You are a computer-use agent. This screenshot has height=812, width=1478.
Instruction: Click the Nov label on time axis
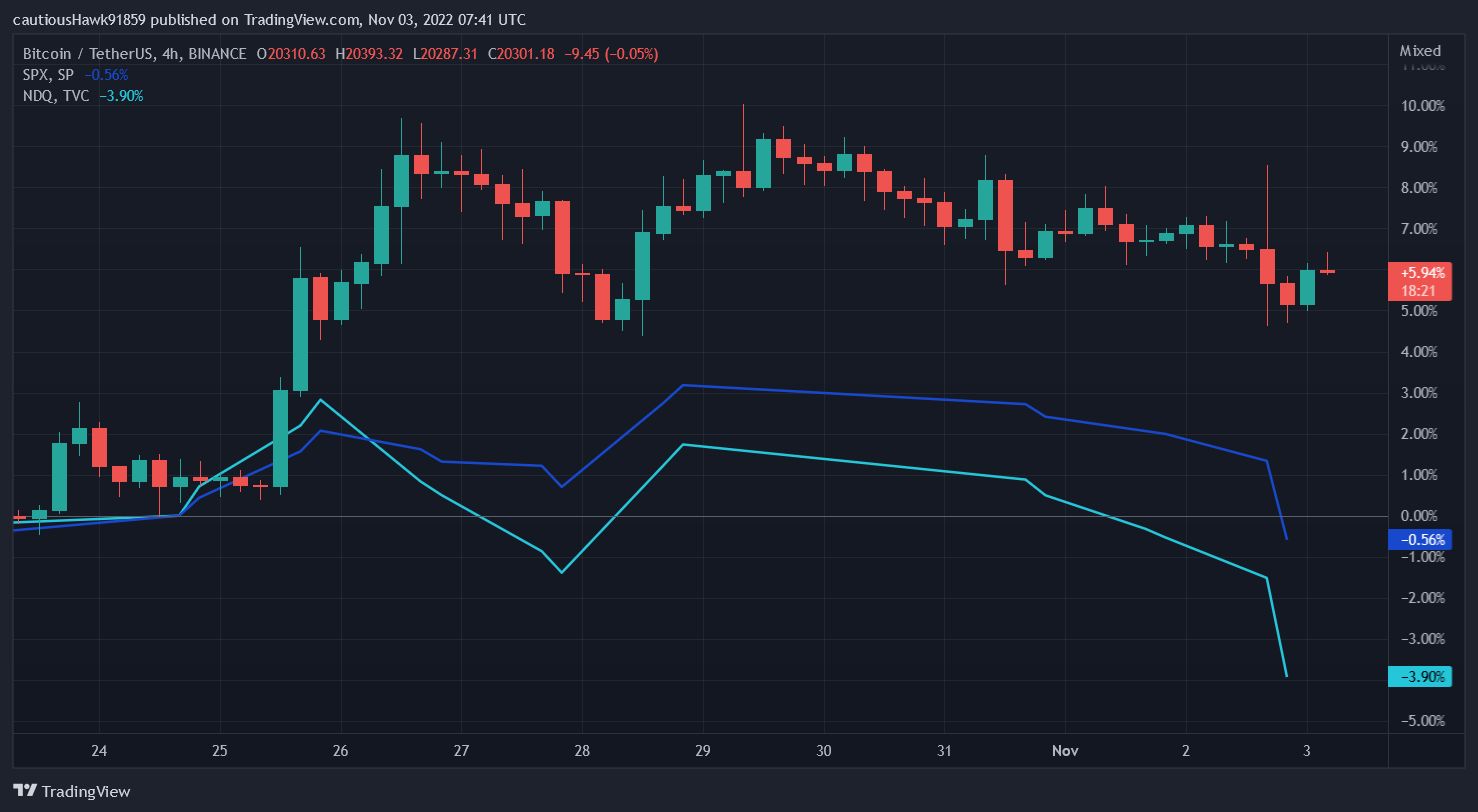[1064, 750]
